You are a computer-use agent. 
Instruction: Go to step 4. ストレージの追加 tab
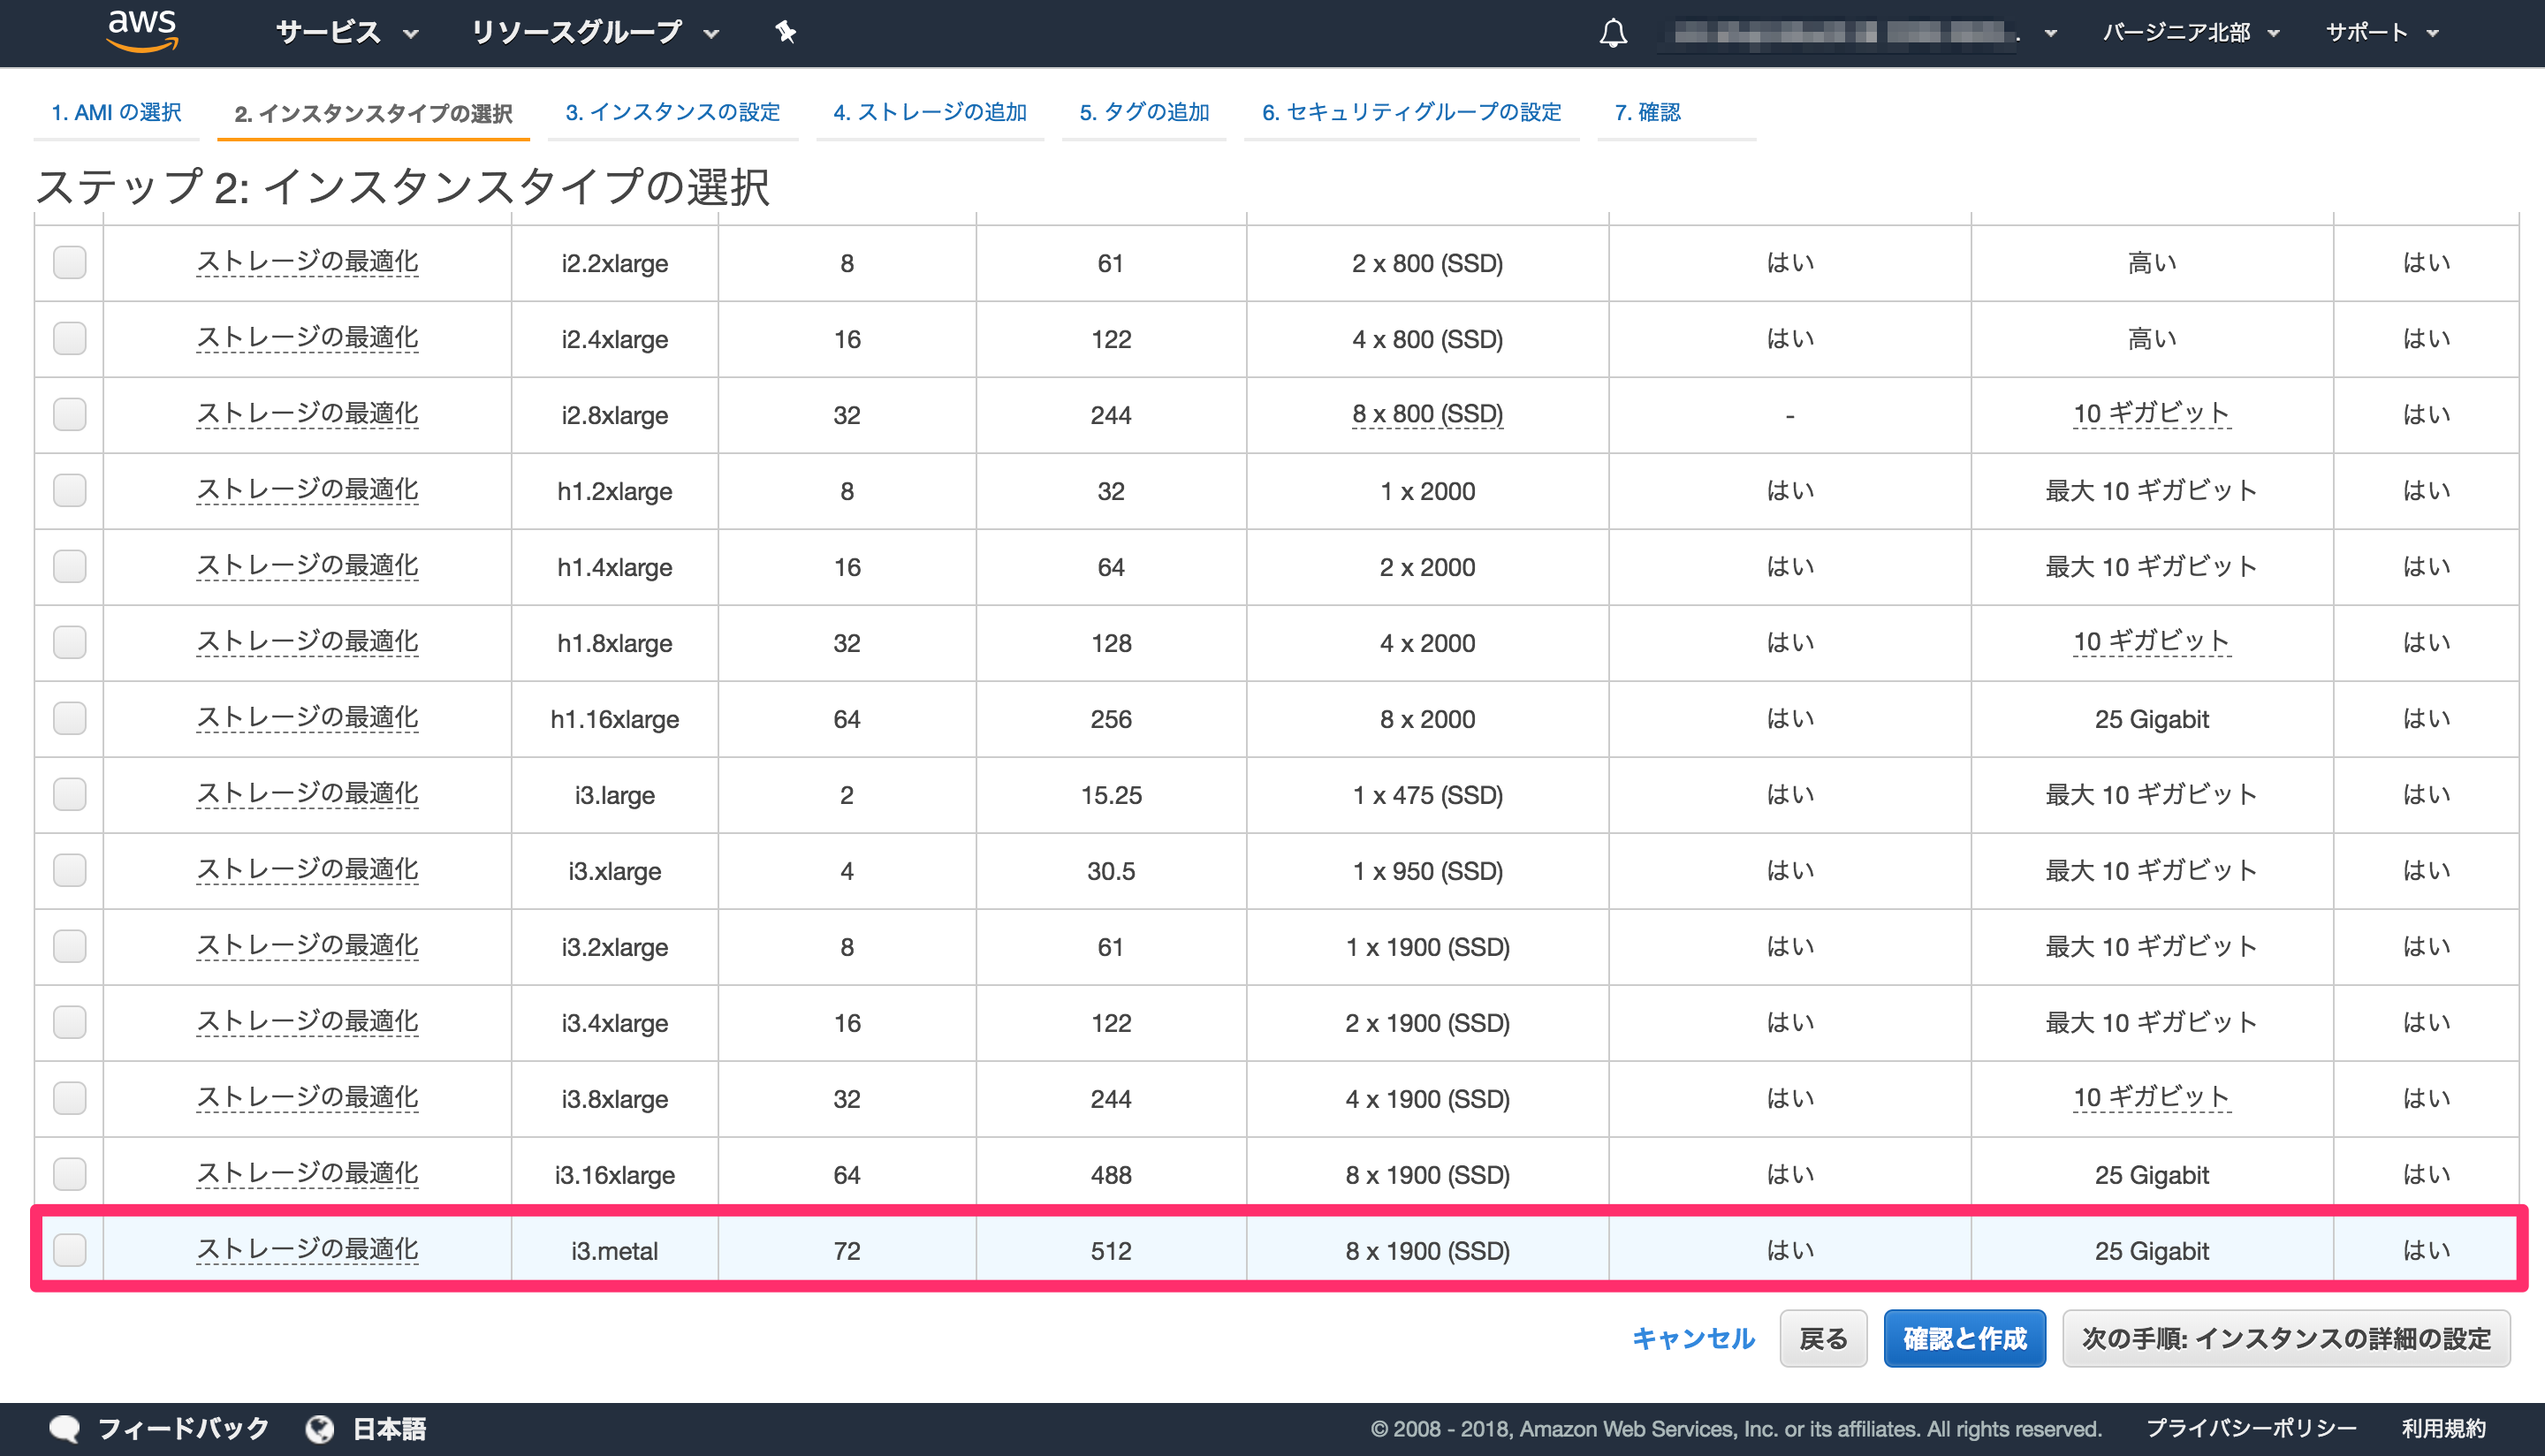coord(929,112)
